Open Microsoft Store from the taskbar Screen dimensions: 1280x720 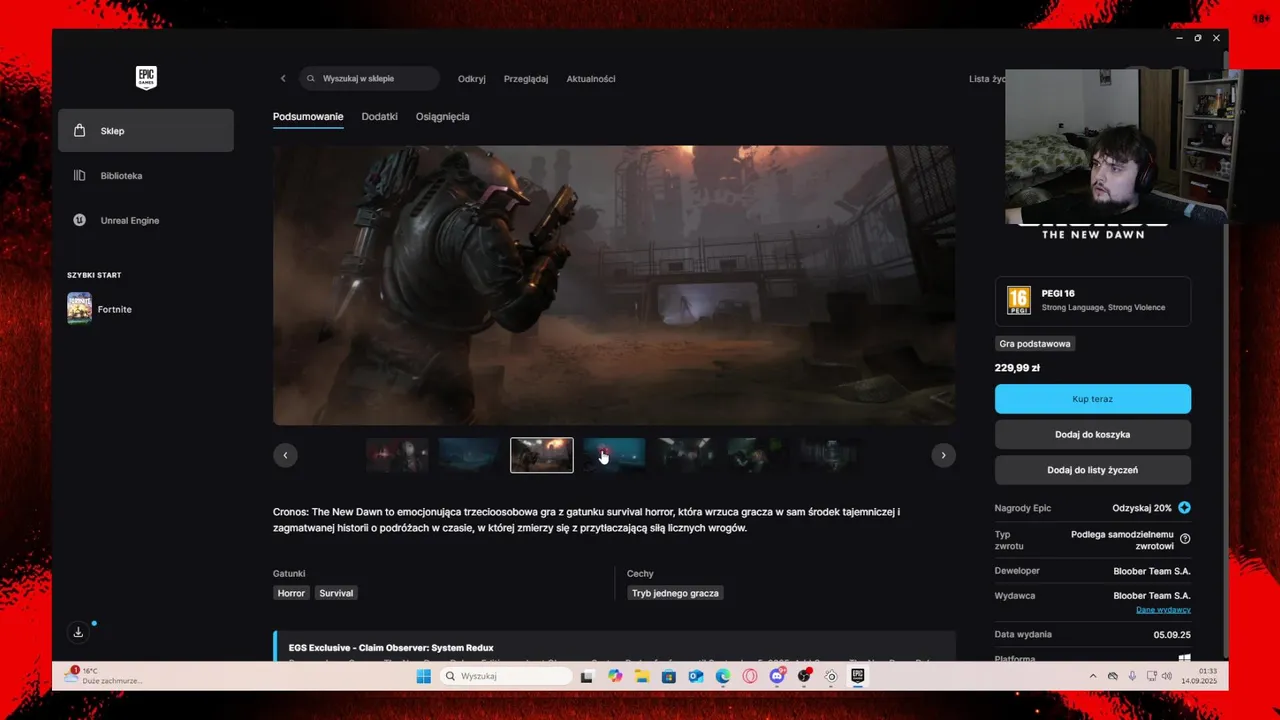click(x=668, y=676)
